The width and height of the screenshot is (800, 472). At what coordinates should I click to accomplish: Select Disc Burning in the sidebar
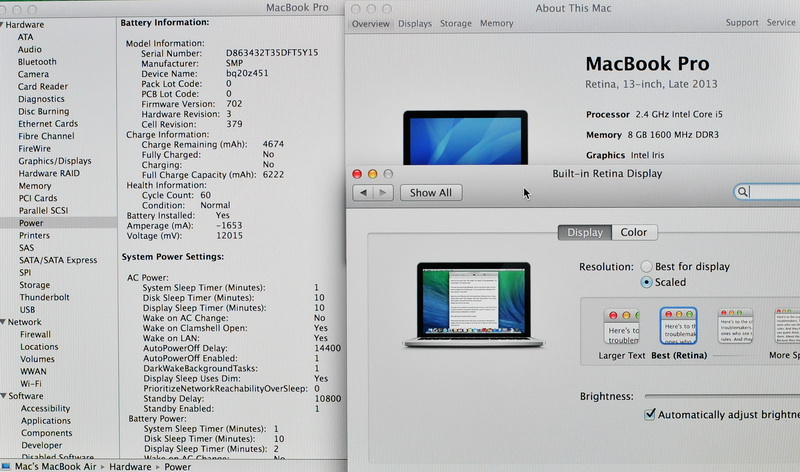click(43, 111)
